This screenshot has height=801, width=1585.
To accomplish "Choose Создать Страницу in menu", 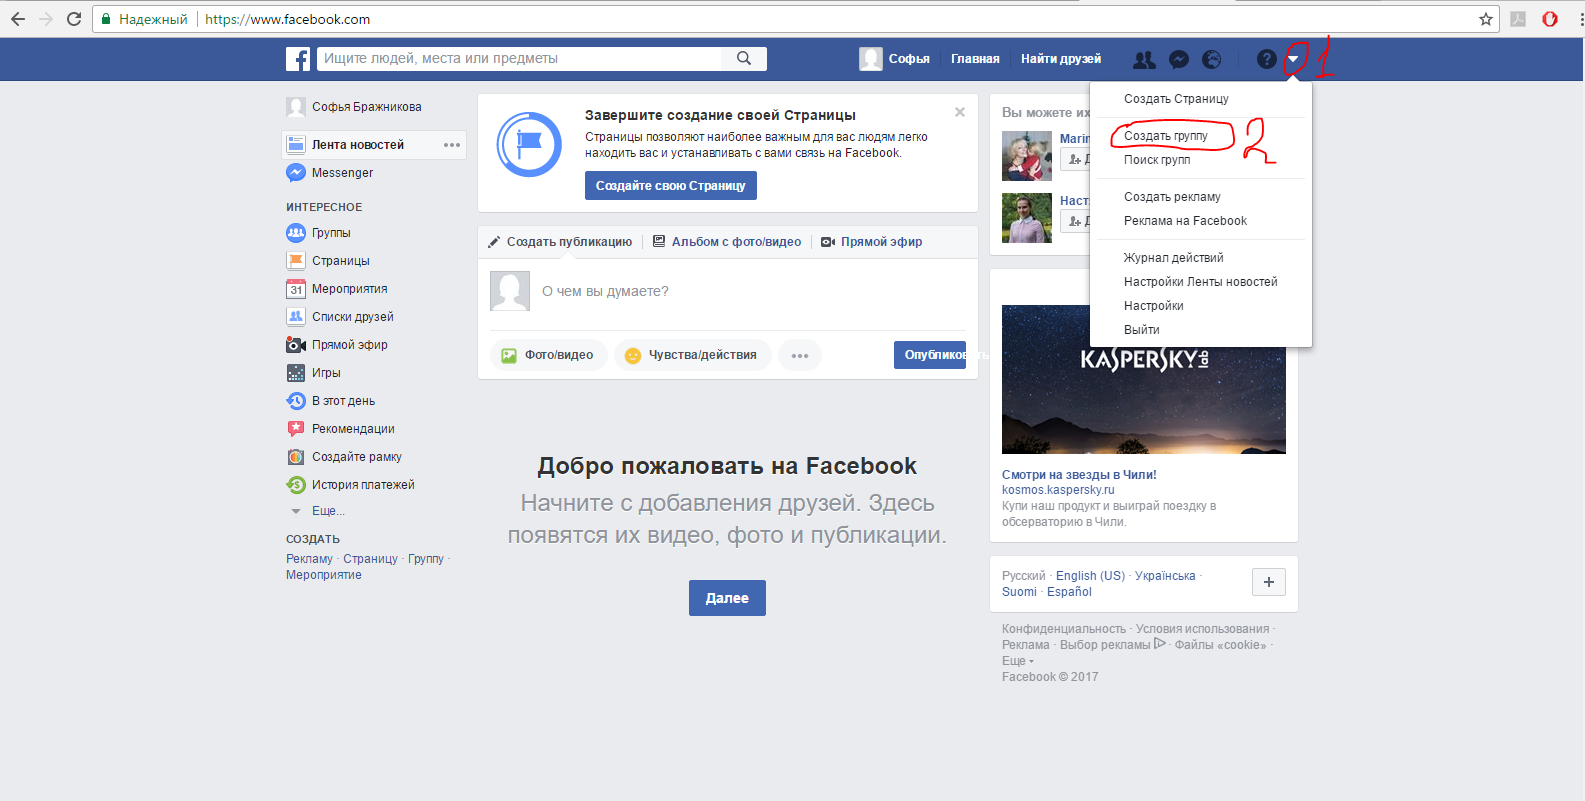I will click(x=1176, y=99).
